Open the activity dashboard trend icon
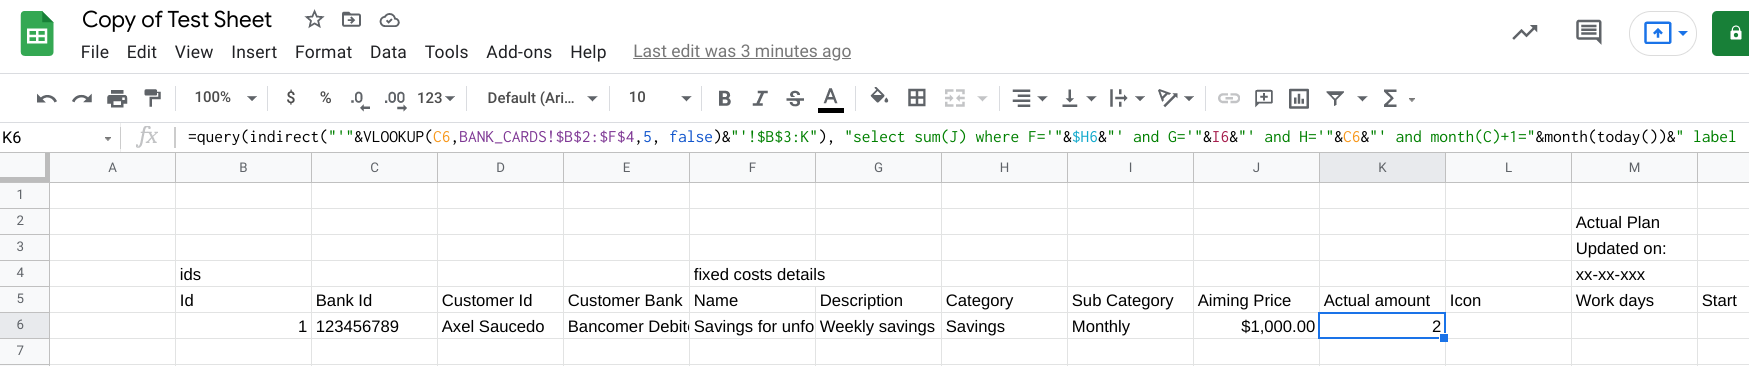 point(1525,33)
